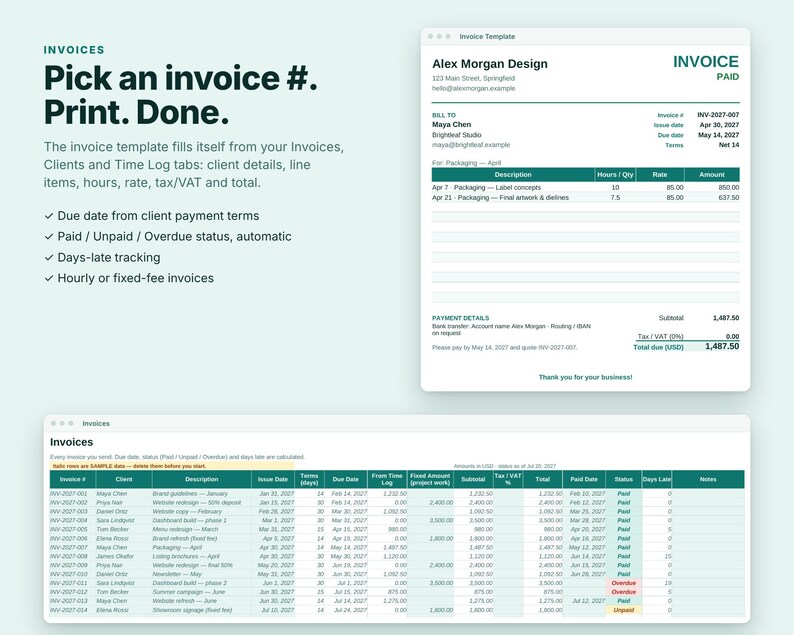794x635 pixels.
Task: Click the 'Due Date' column header
Action: [345, 479]
